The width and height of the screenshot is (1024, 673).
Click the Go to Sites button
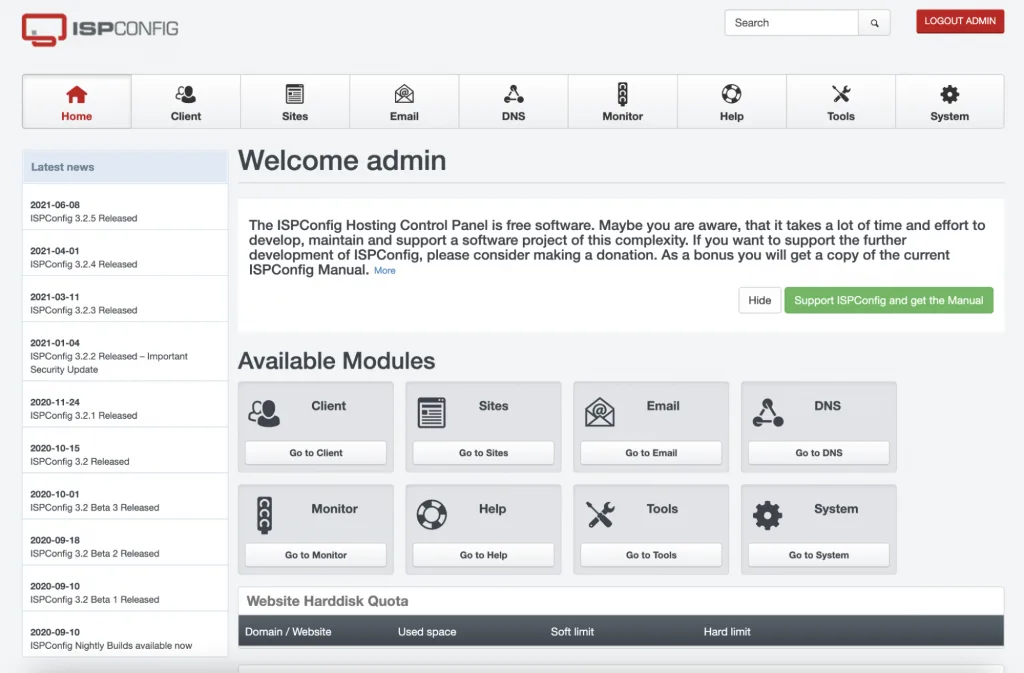[483, 452]
